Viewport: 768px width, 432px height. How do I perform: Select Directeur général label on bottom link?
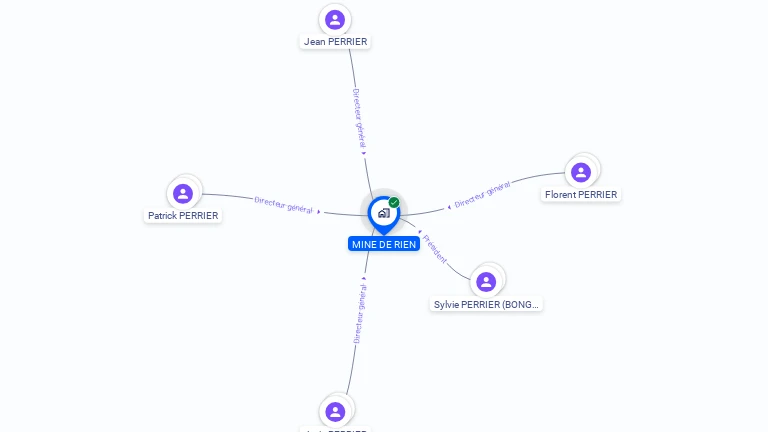click(x=360, y=313)
